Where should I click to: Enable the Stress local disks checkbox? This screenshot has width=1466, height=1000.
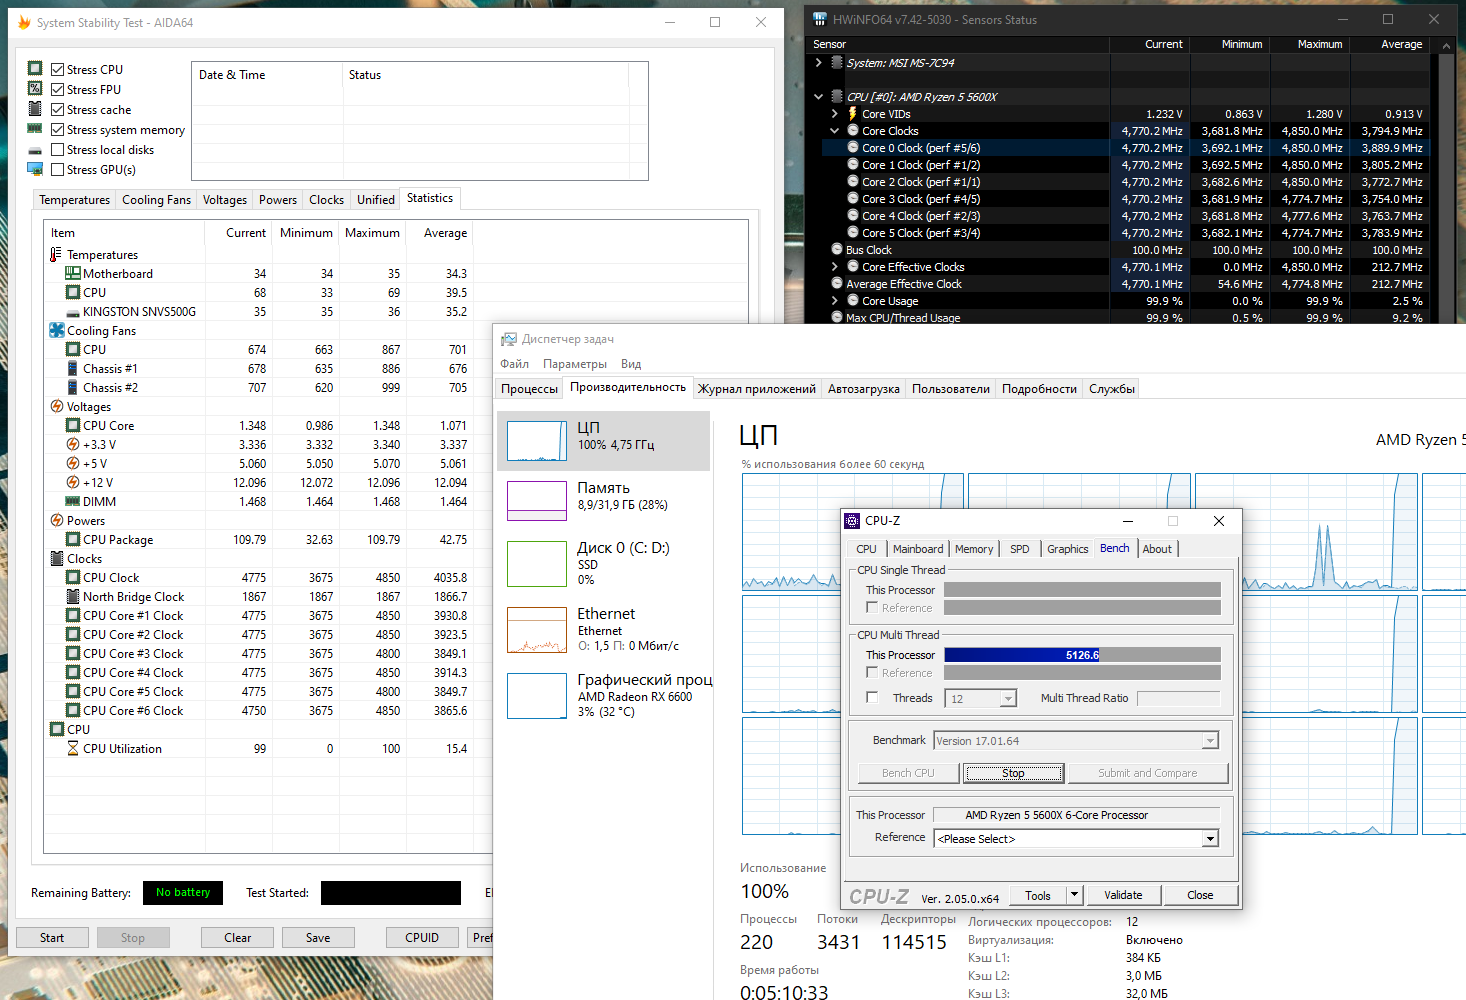pos(58,150)
